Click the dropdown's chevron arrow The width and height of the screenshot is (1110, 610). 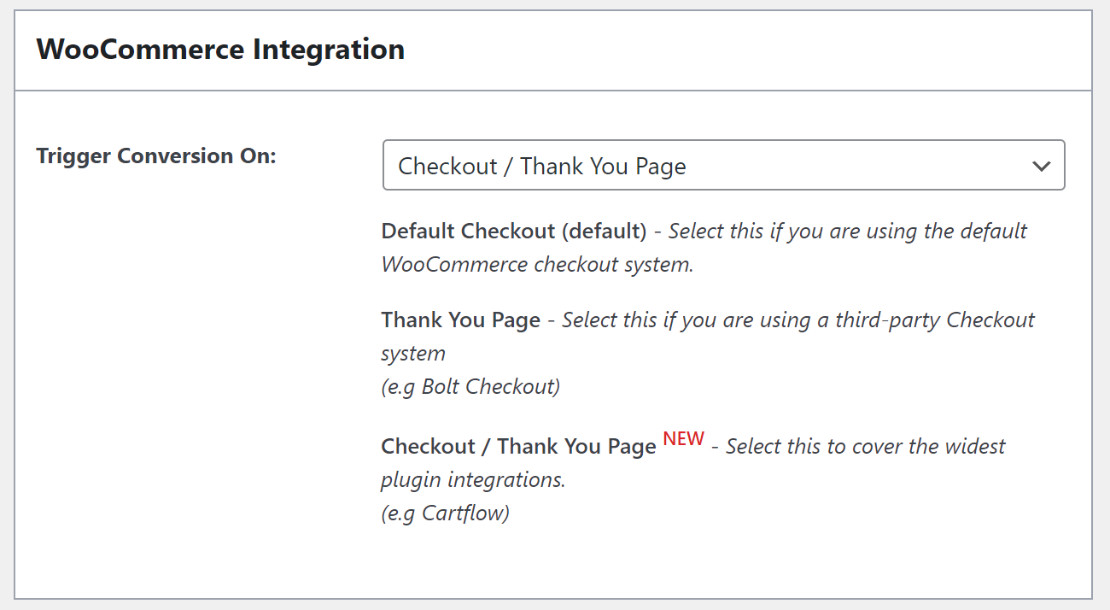pos(1041,166)
